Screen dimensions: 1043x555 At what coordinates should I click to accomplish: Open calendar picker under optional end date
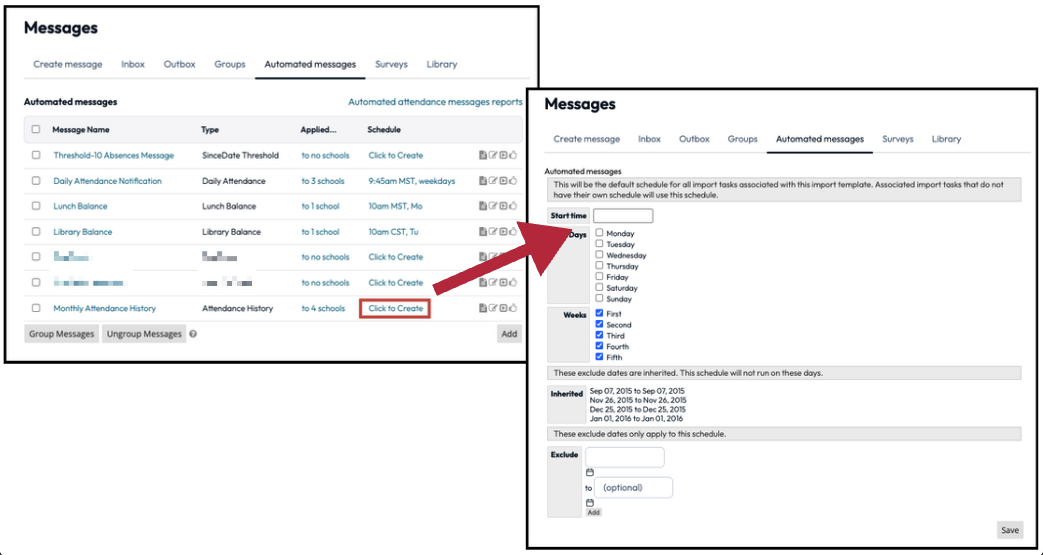[x=590, y=502]
